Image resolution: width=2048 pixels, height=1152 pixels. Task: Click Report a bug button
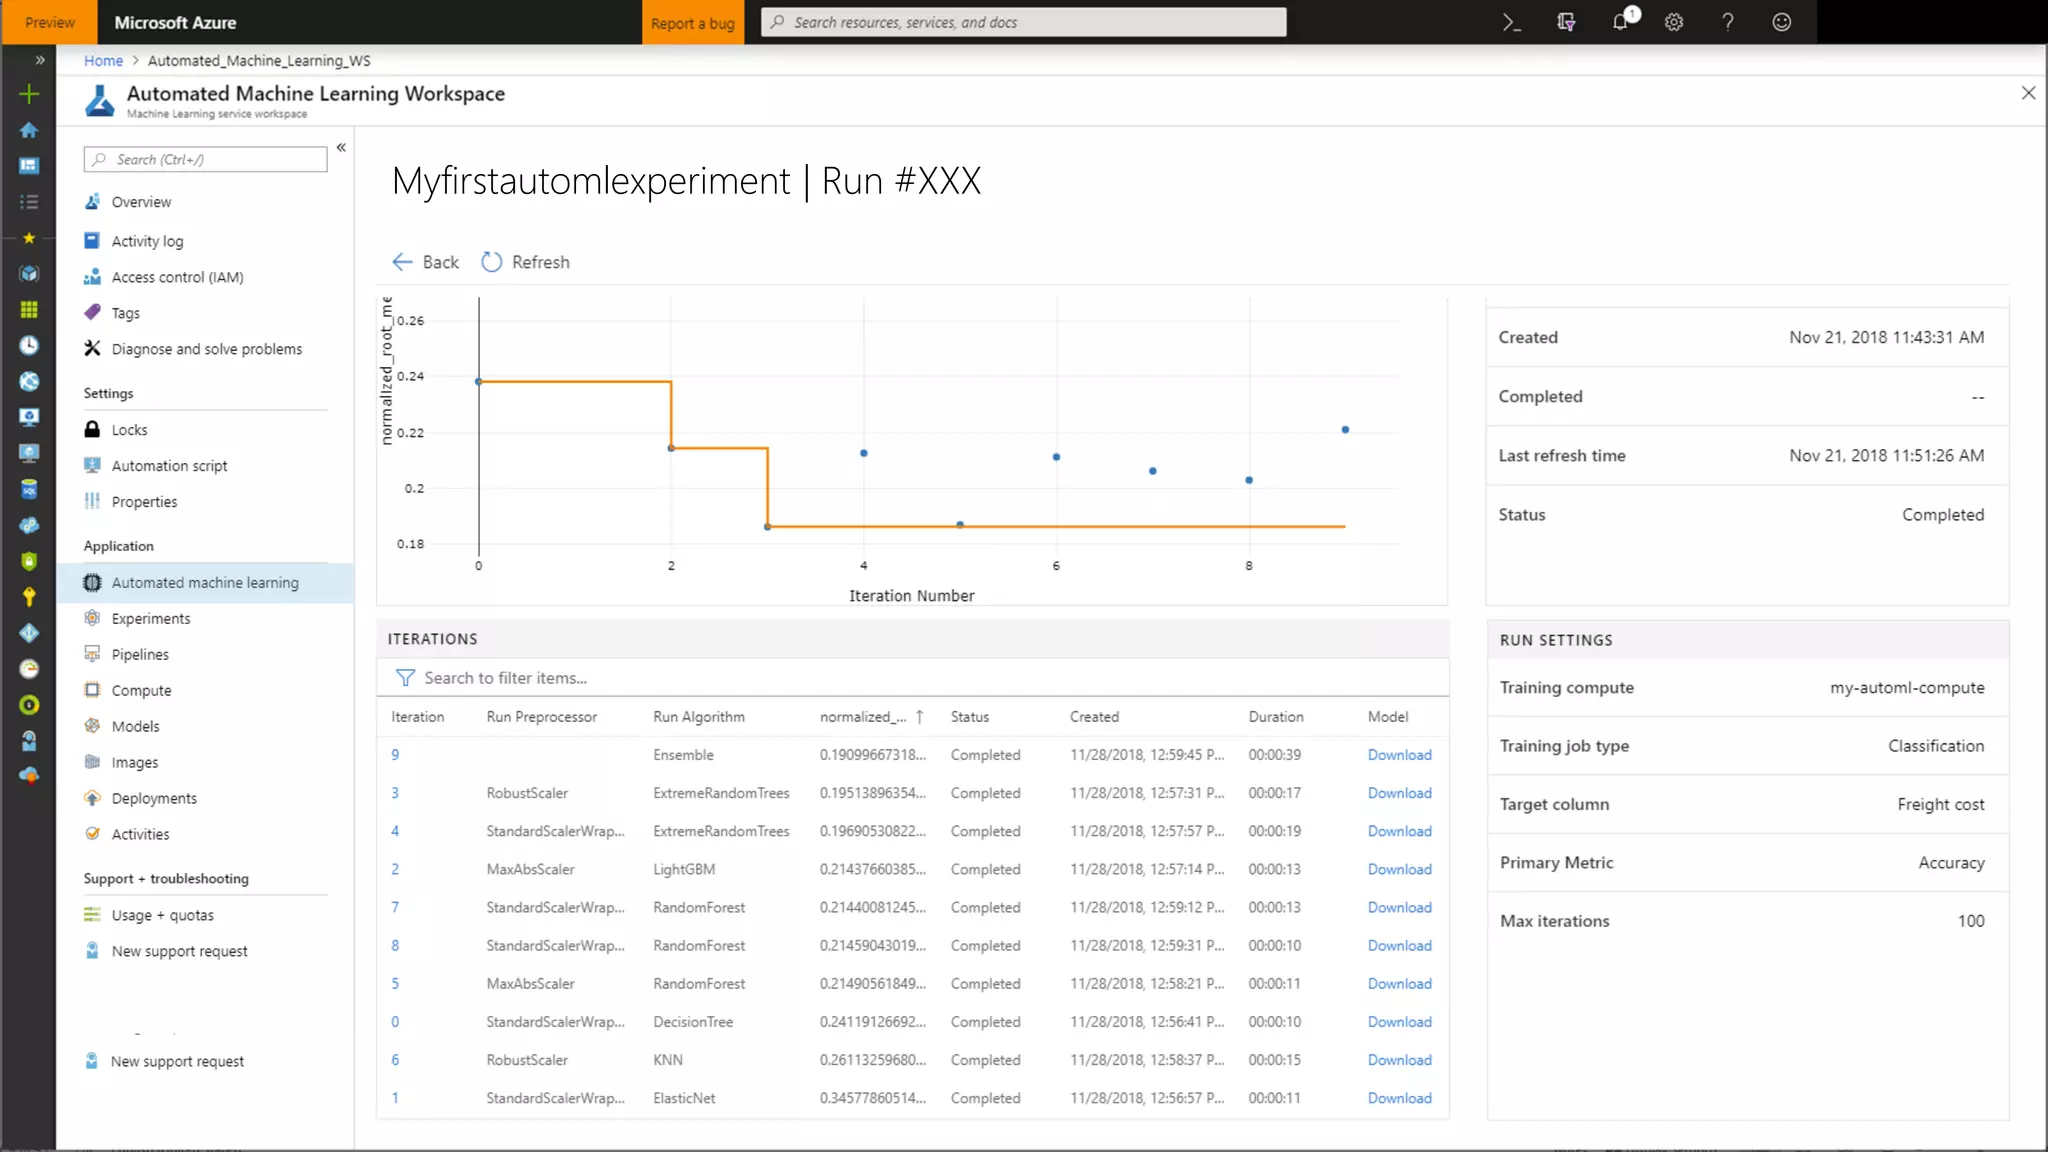tap(692, 23)
